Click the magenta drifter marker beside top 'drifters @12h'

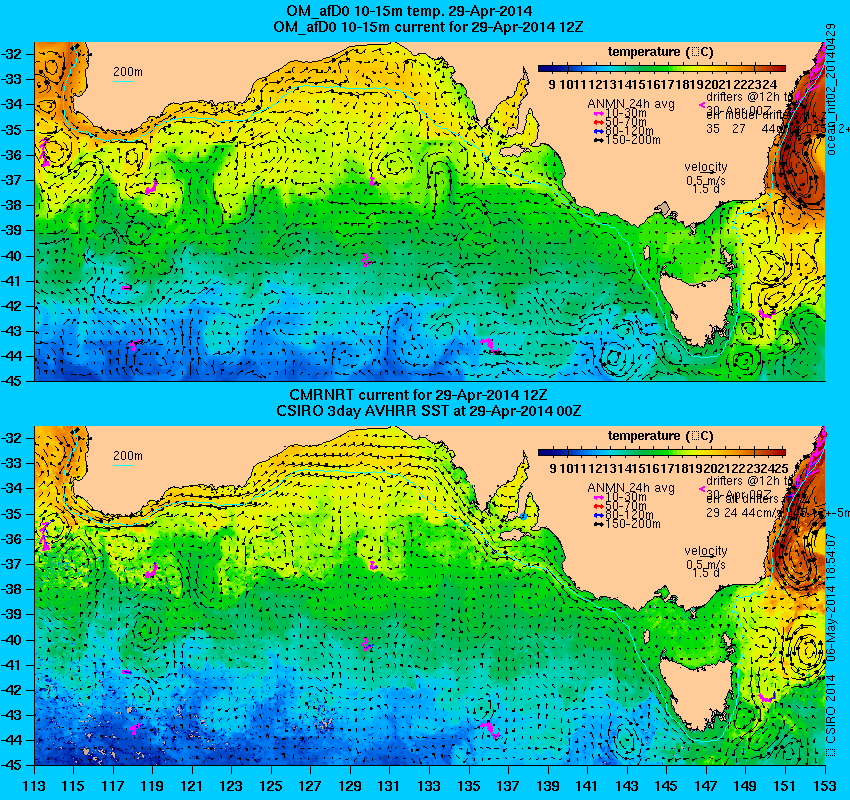pyautogui.click(x=702, y=105)
